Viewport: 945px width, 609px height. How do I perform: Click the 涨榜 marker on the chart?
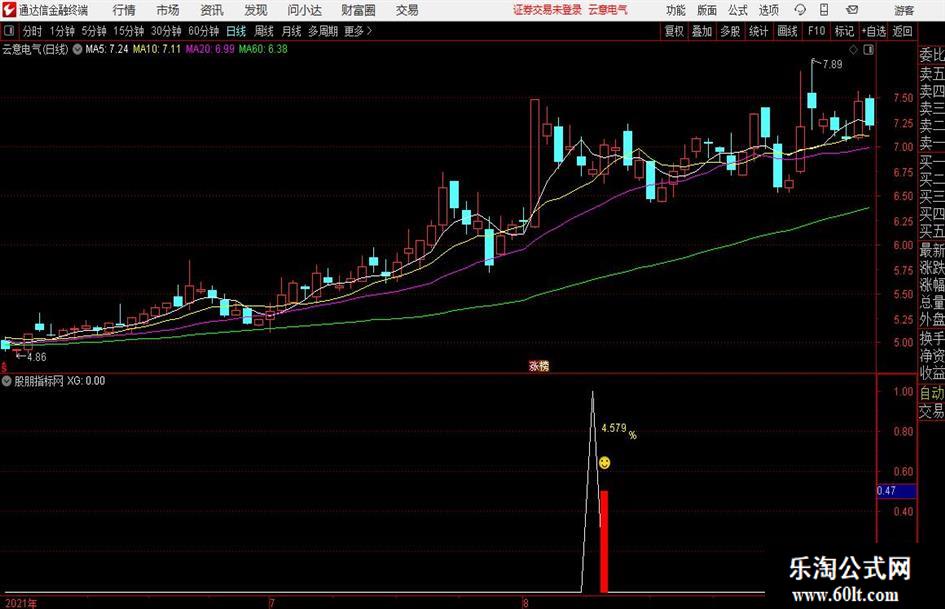tap(539, 366)
